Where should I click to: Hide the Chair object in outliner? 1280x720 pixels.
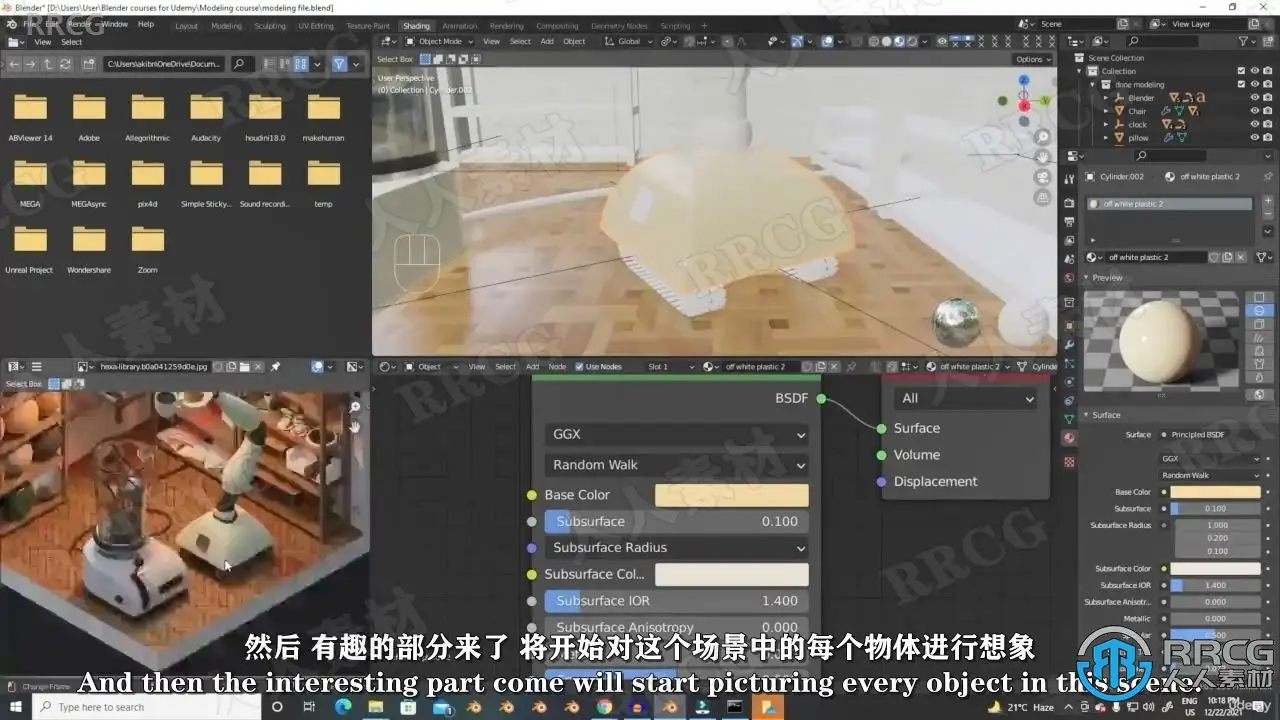(x=1254, y=111)
